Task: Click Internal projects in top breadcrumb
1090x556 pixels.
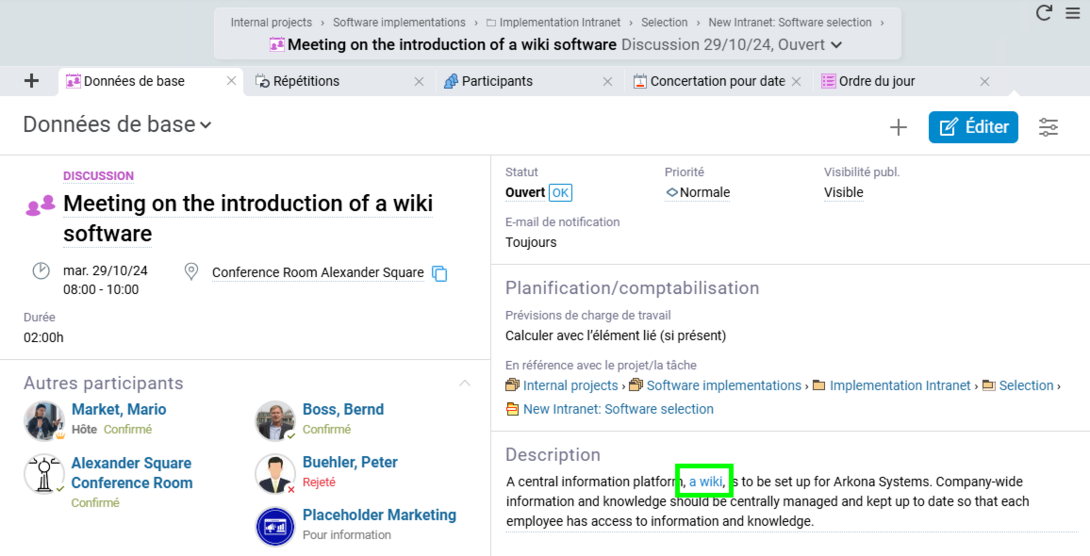Action: (x=271, y=22)
